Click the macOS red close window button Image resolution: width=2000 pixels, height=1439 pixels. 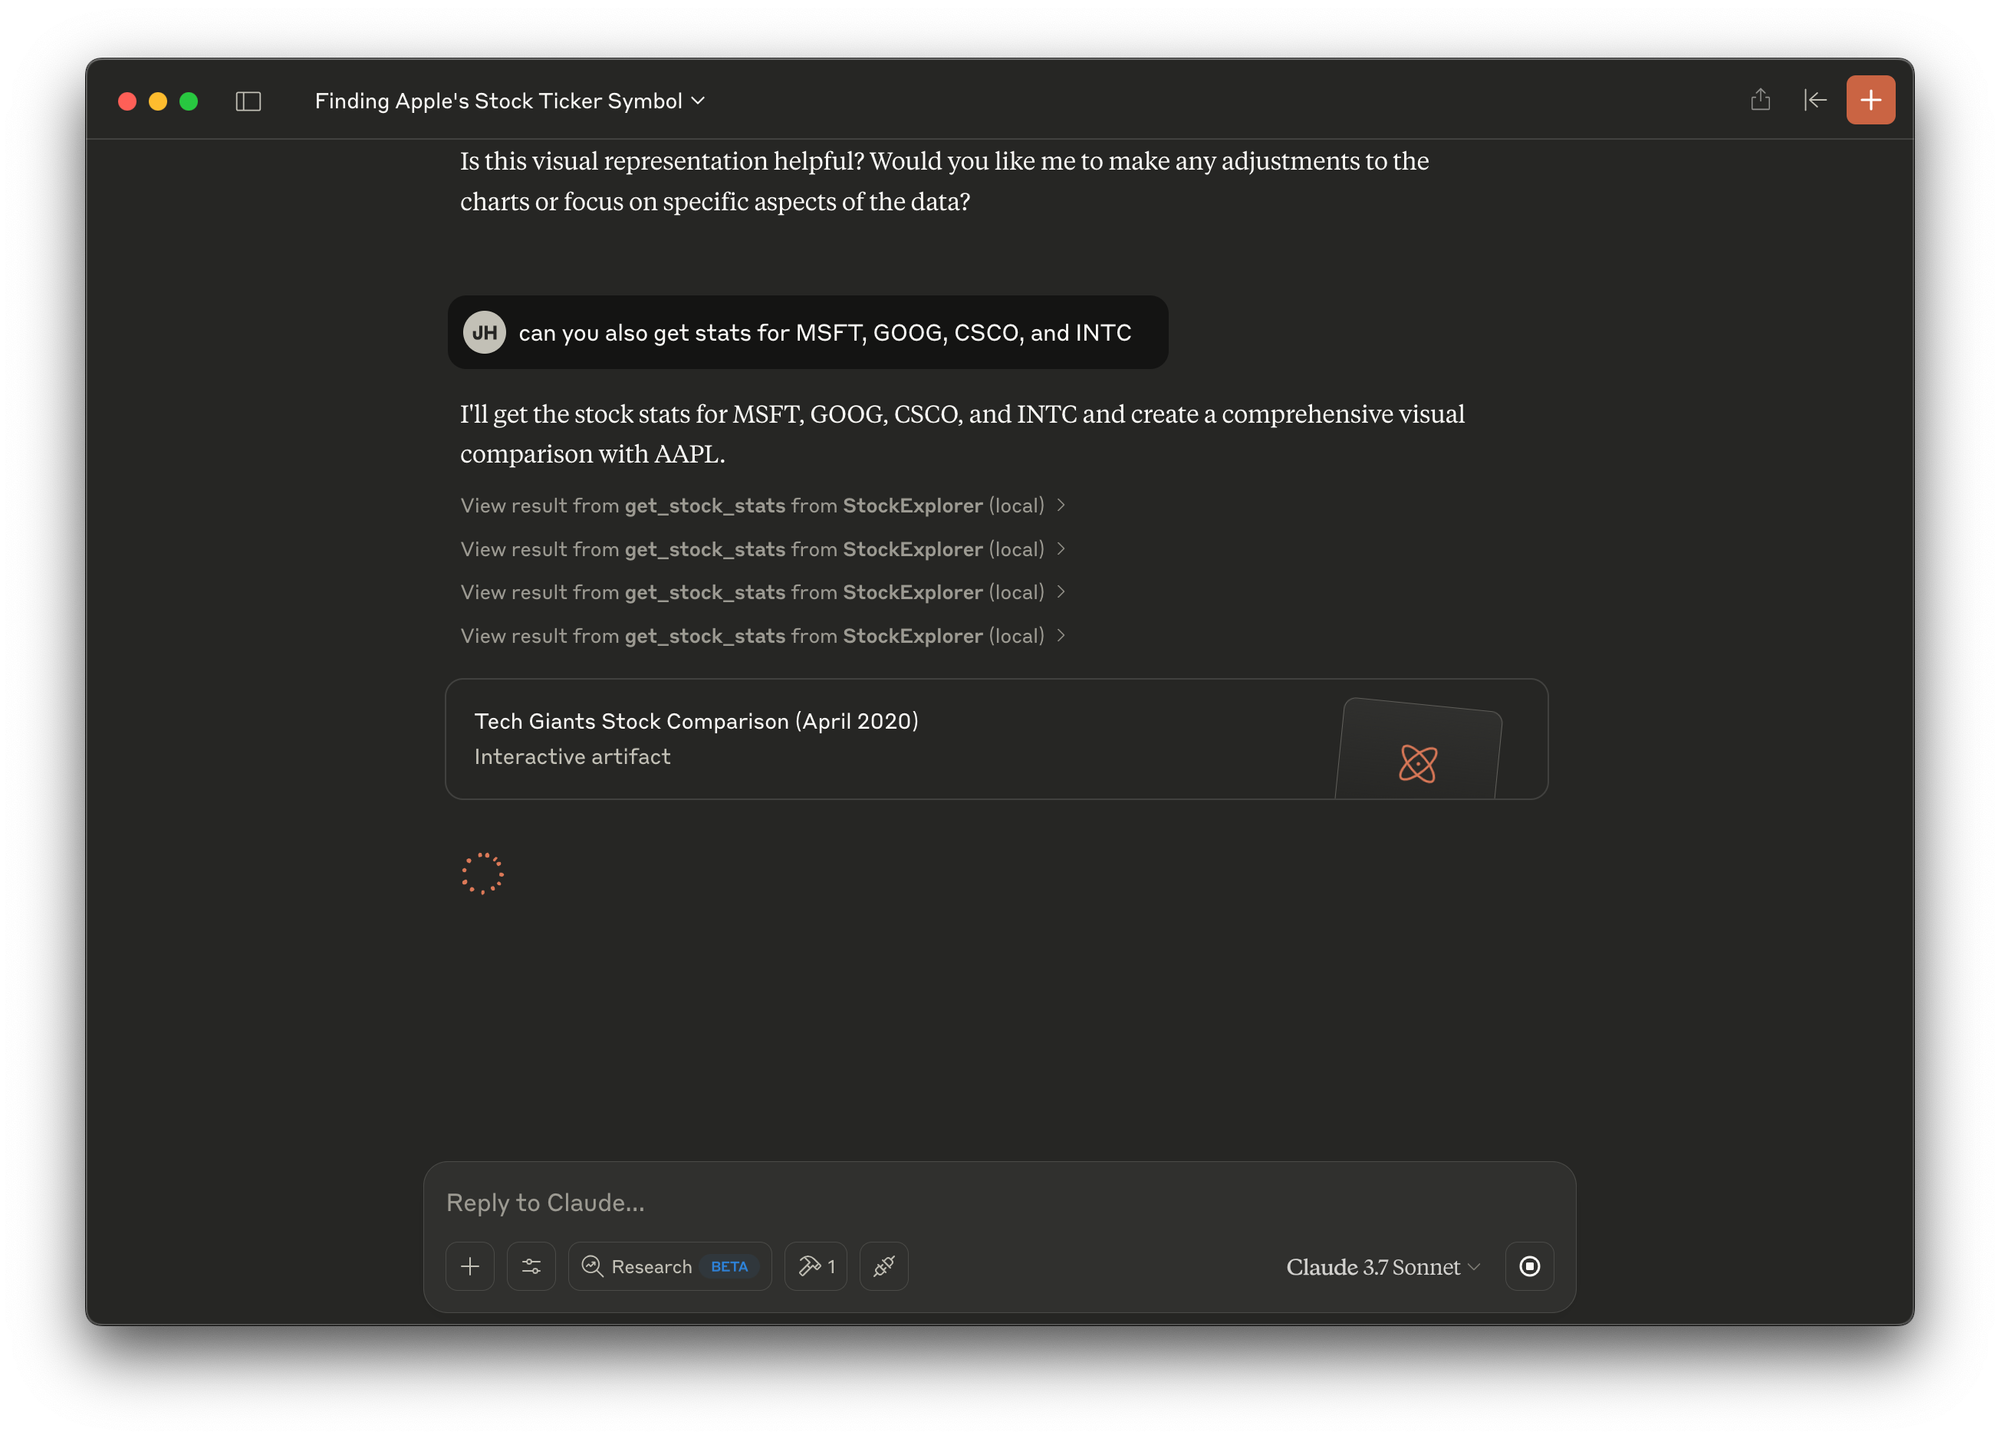(x=127, y=101)
